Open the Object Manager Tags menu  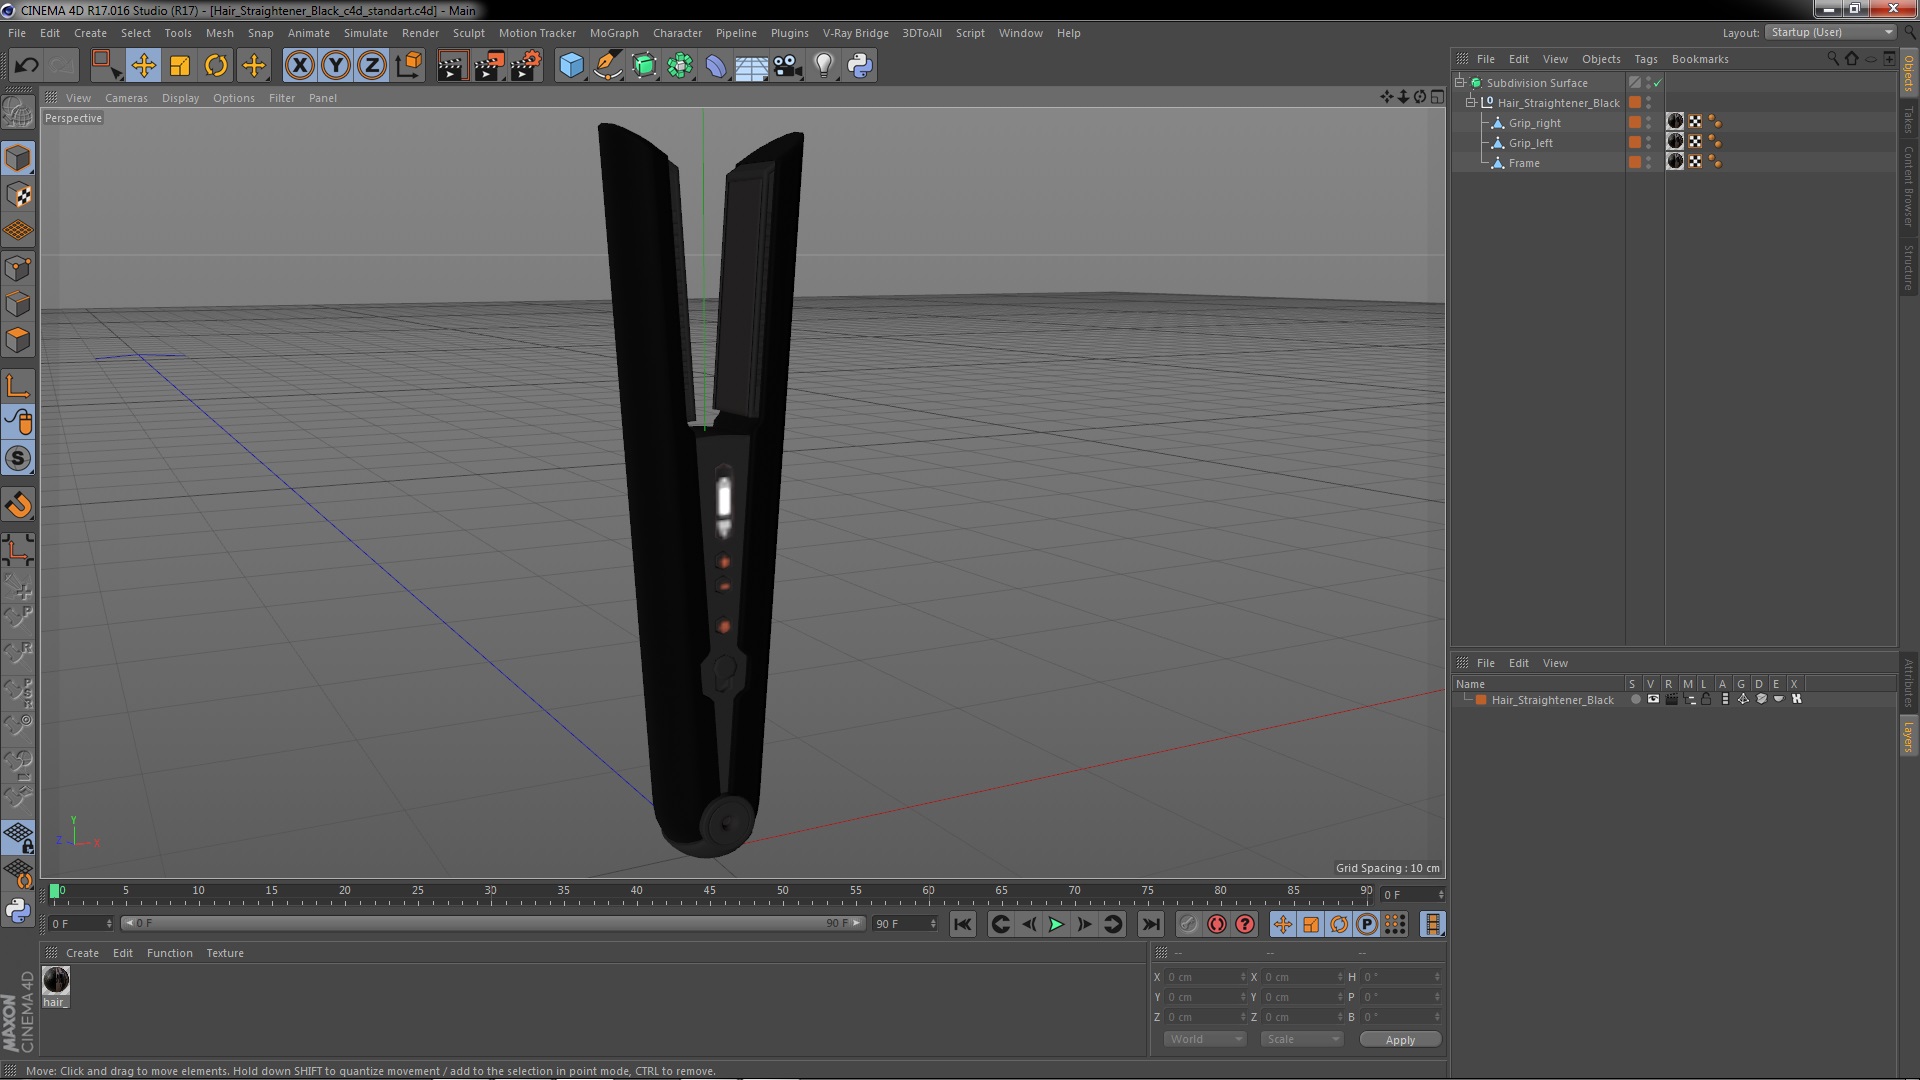click(1645, 59)
